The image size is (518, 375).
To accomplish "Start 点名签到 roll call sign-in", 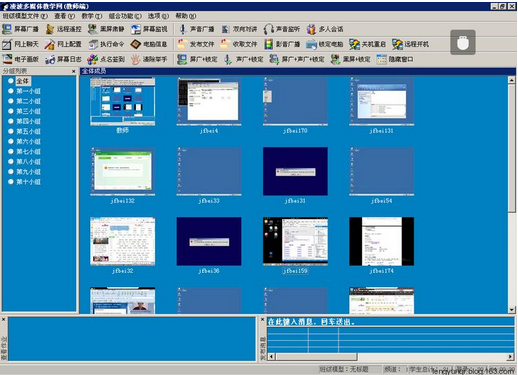I will click(106, 59).
